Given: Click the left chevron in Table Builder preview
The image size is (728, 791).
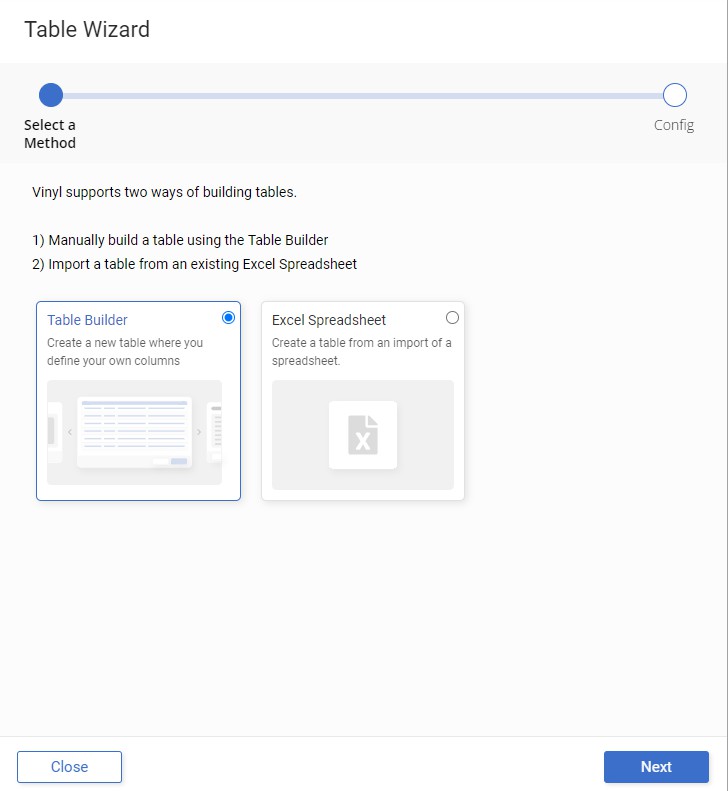Looking at the screenshot, I should (70, 432).
